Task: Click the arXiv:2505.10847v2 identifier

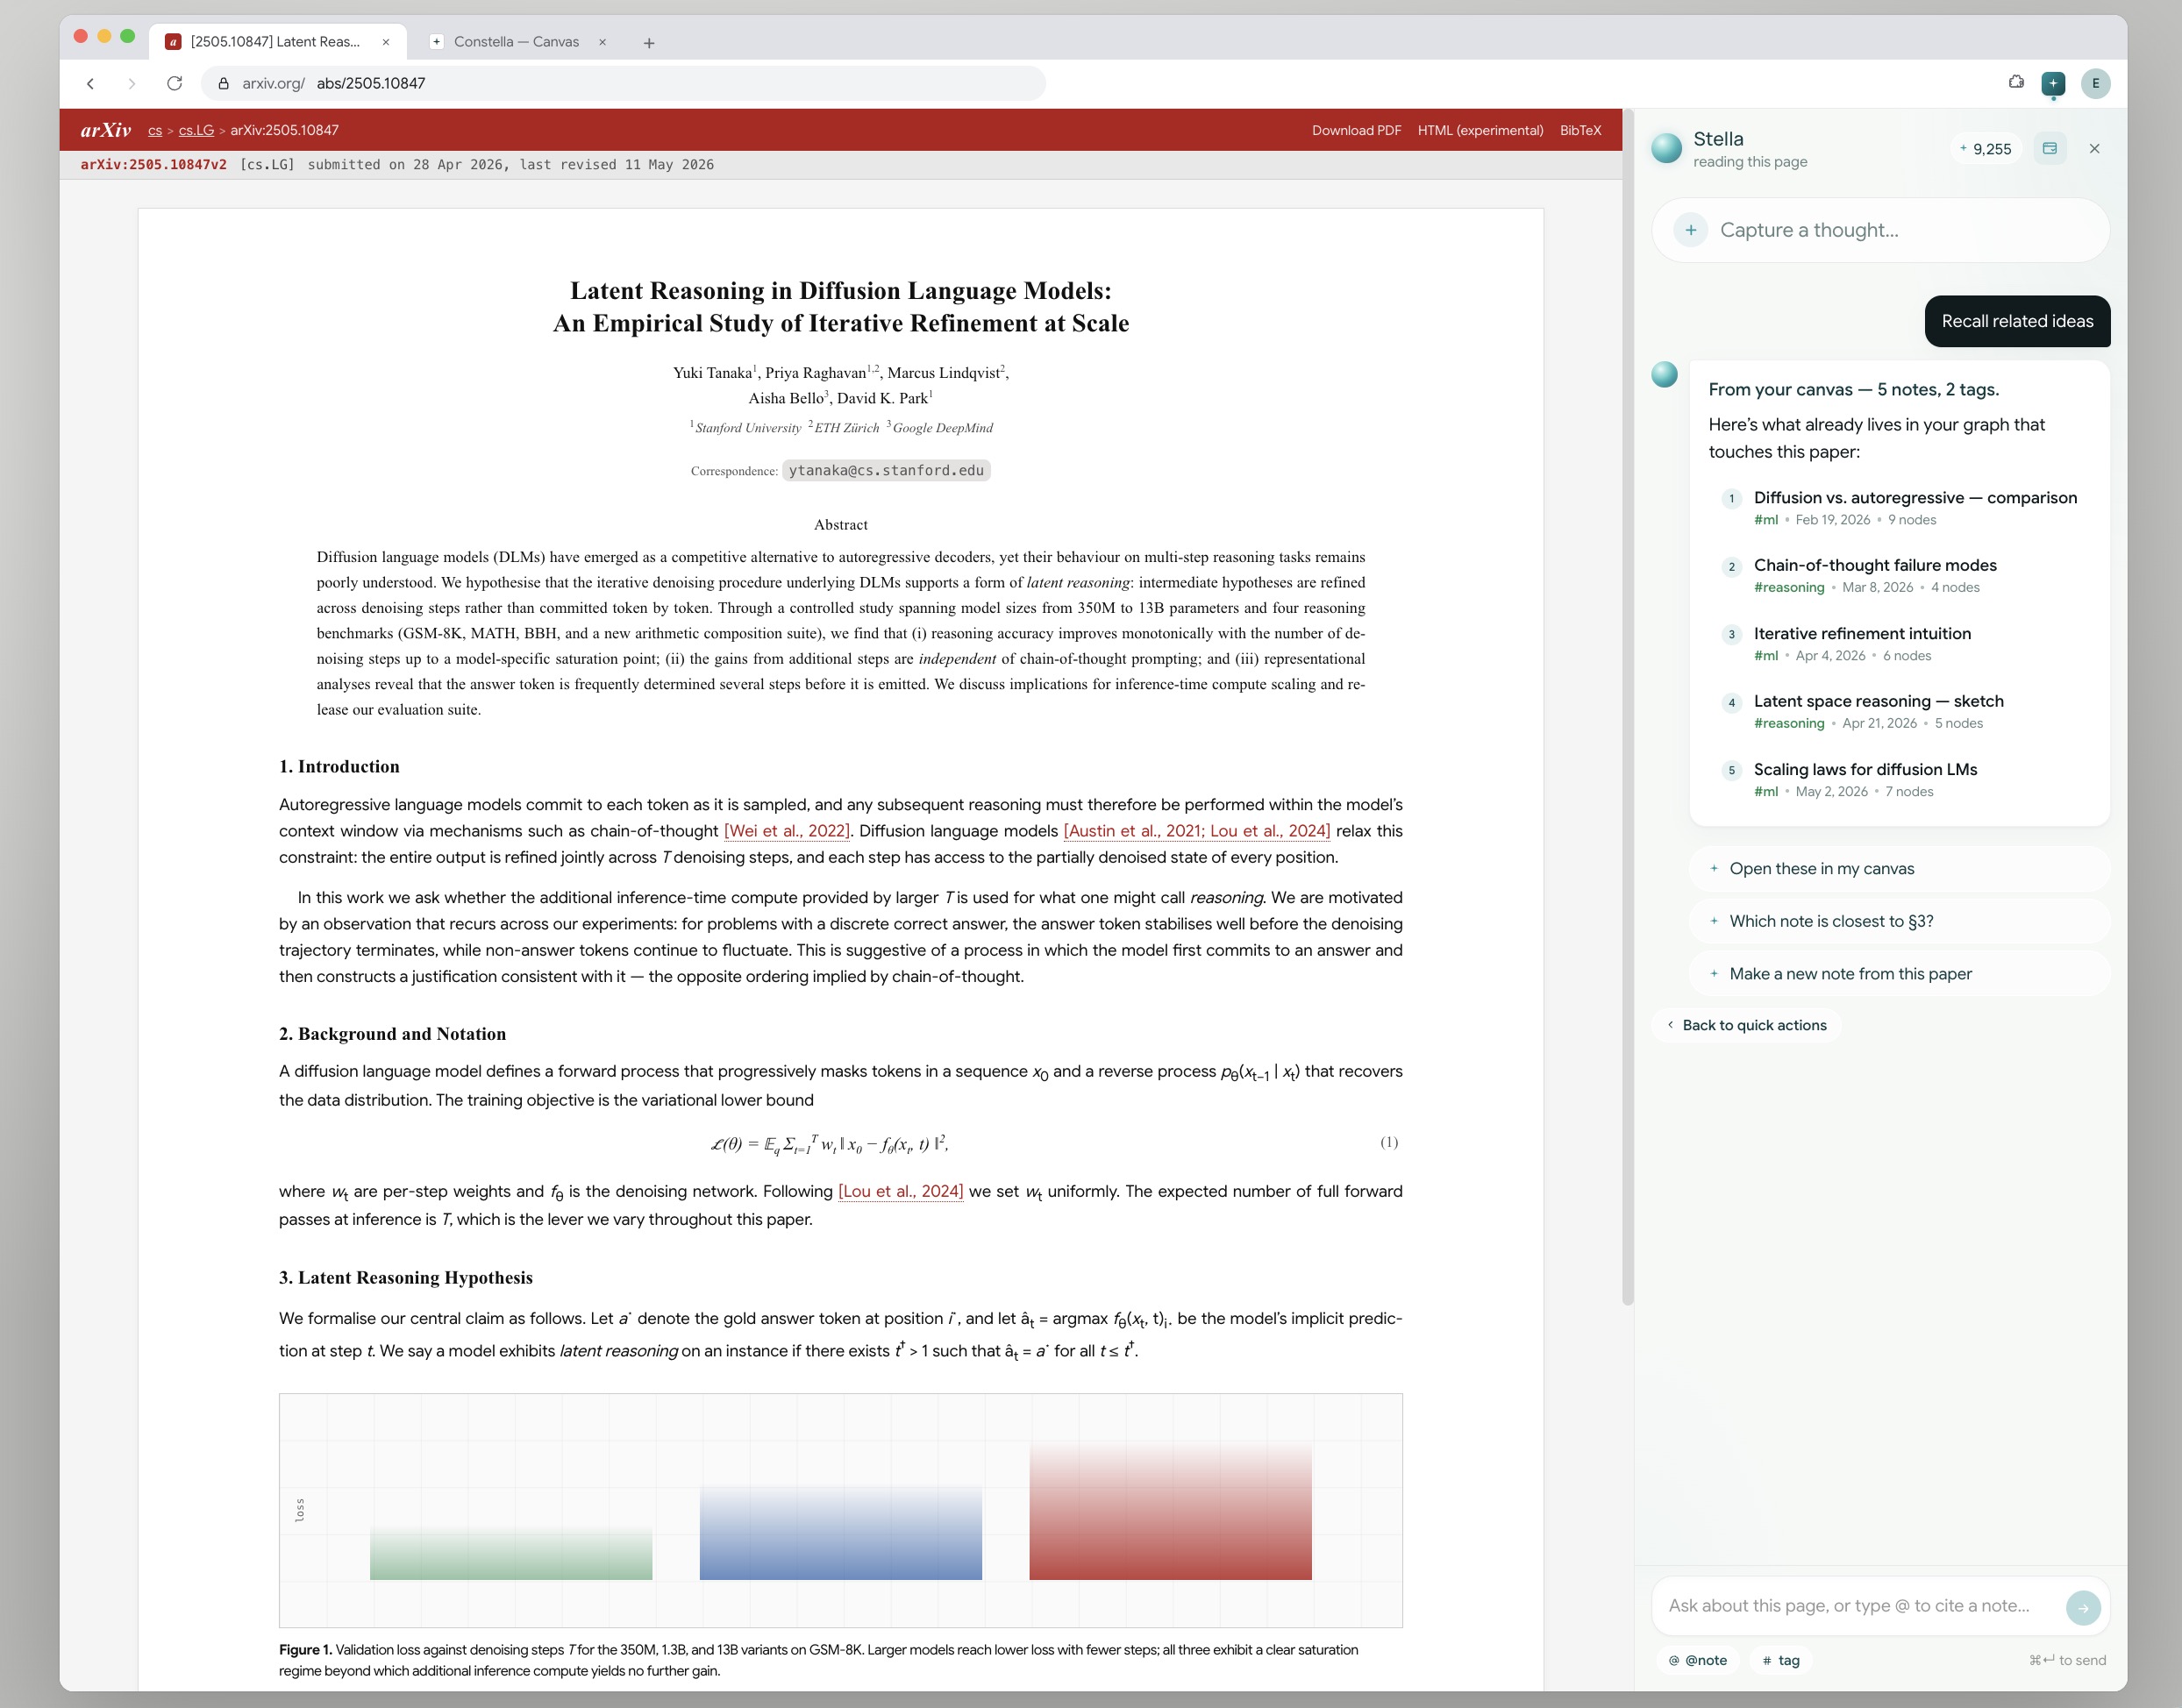Action: pyautogui.click(x=153, y=165)
